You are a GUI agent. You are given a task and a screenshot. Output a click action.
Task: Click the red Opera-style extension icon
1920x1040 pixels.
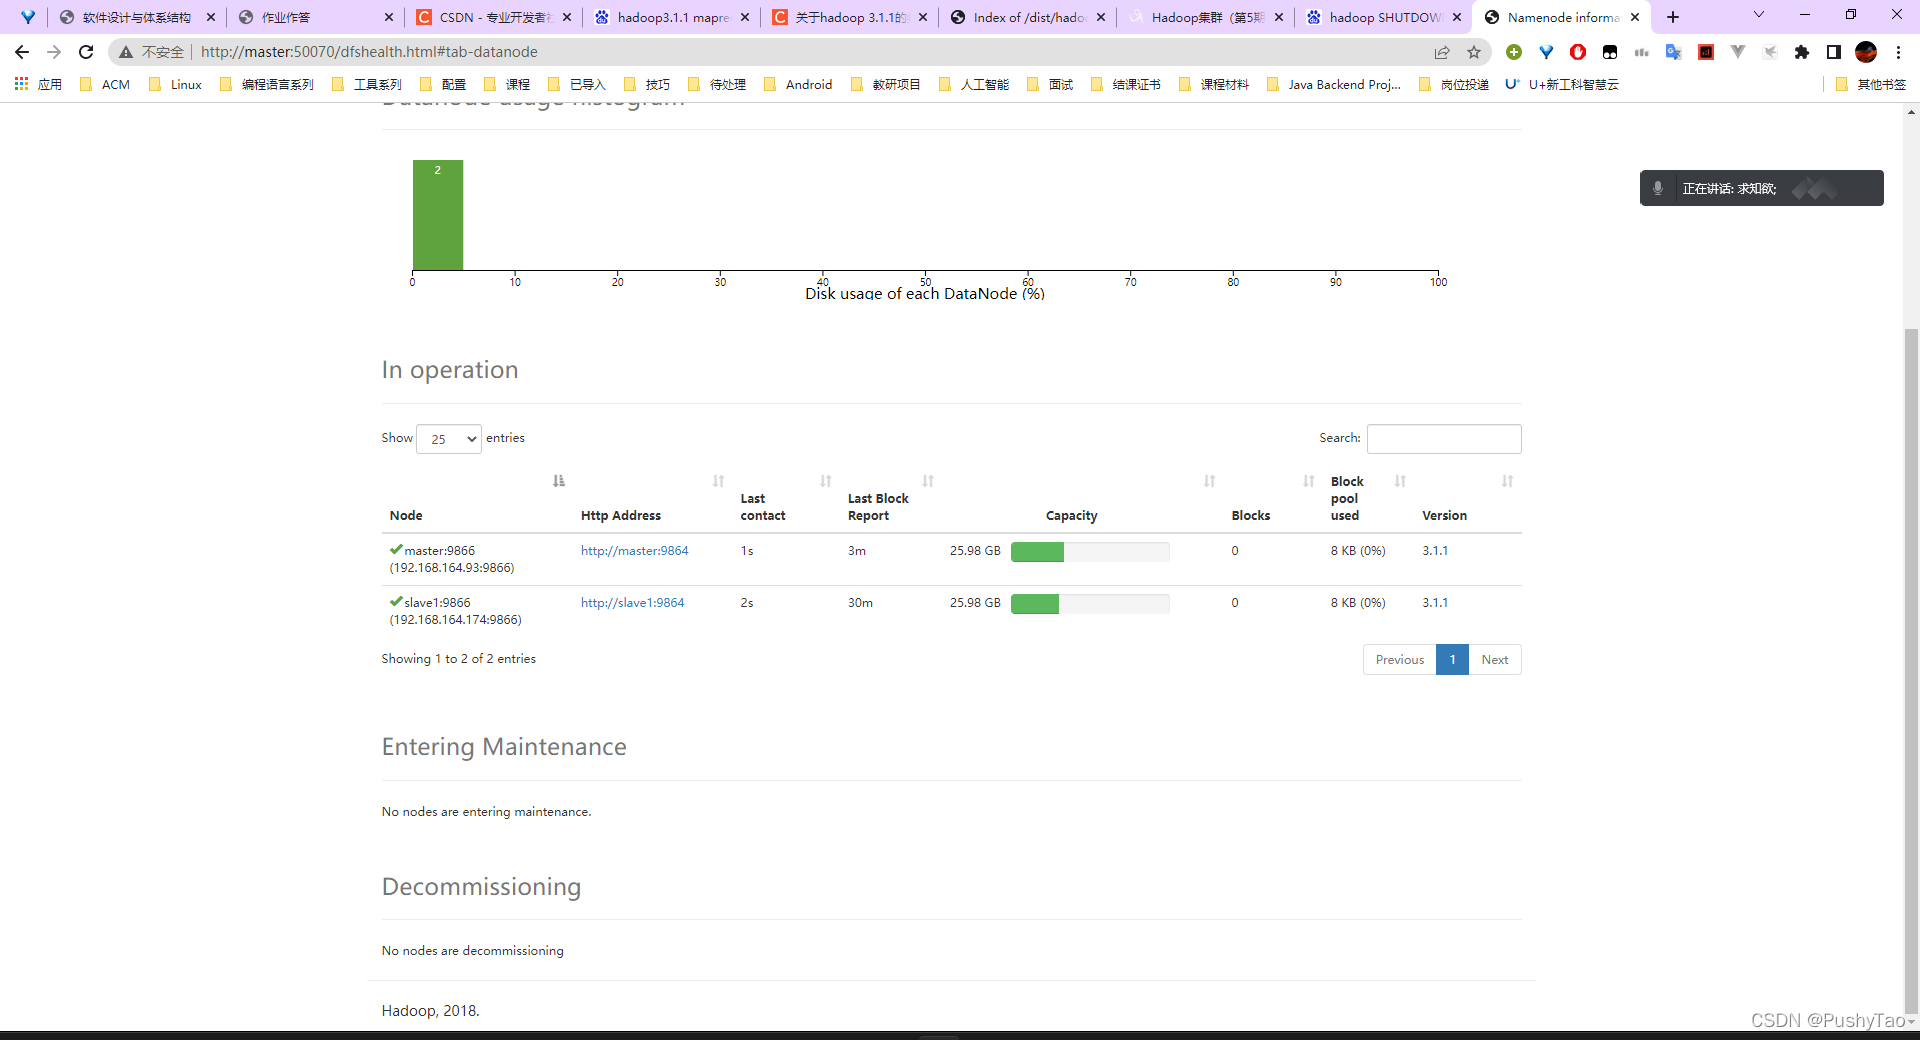1578,52
